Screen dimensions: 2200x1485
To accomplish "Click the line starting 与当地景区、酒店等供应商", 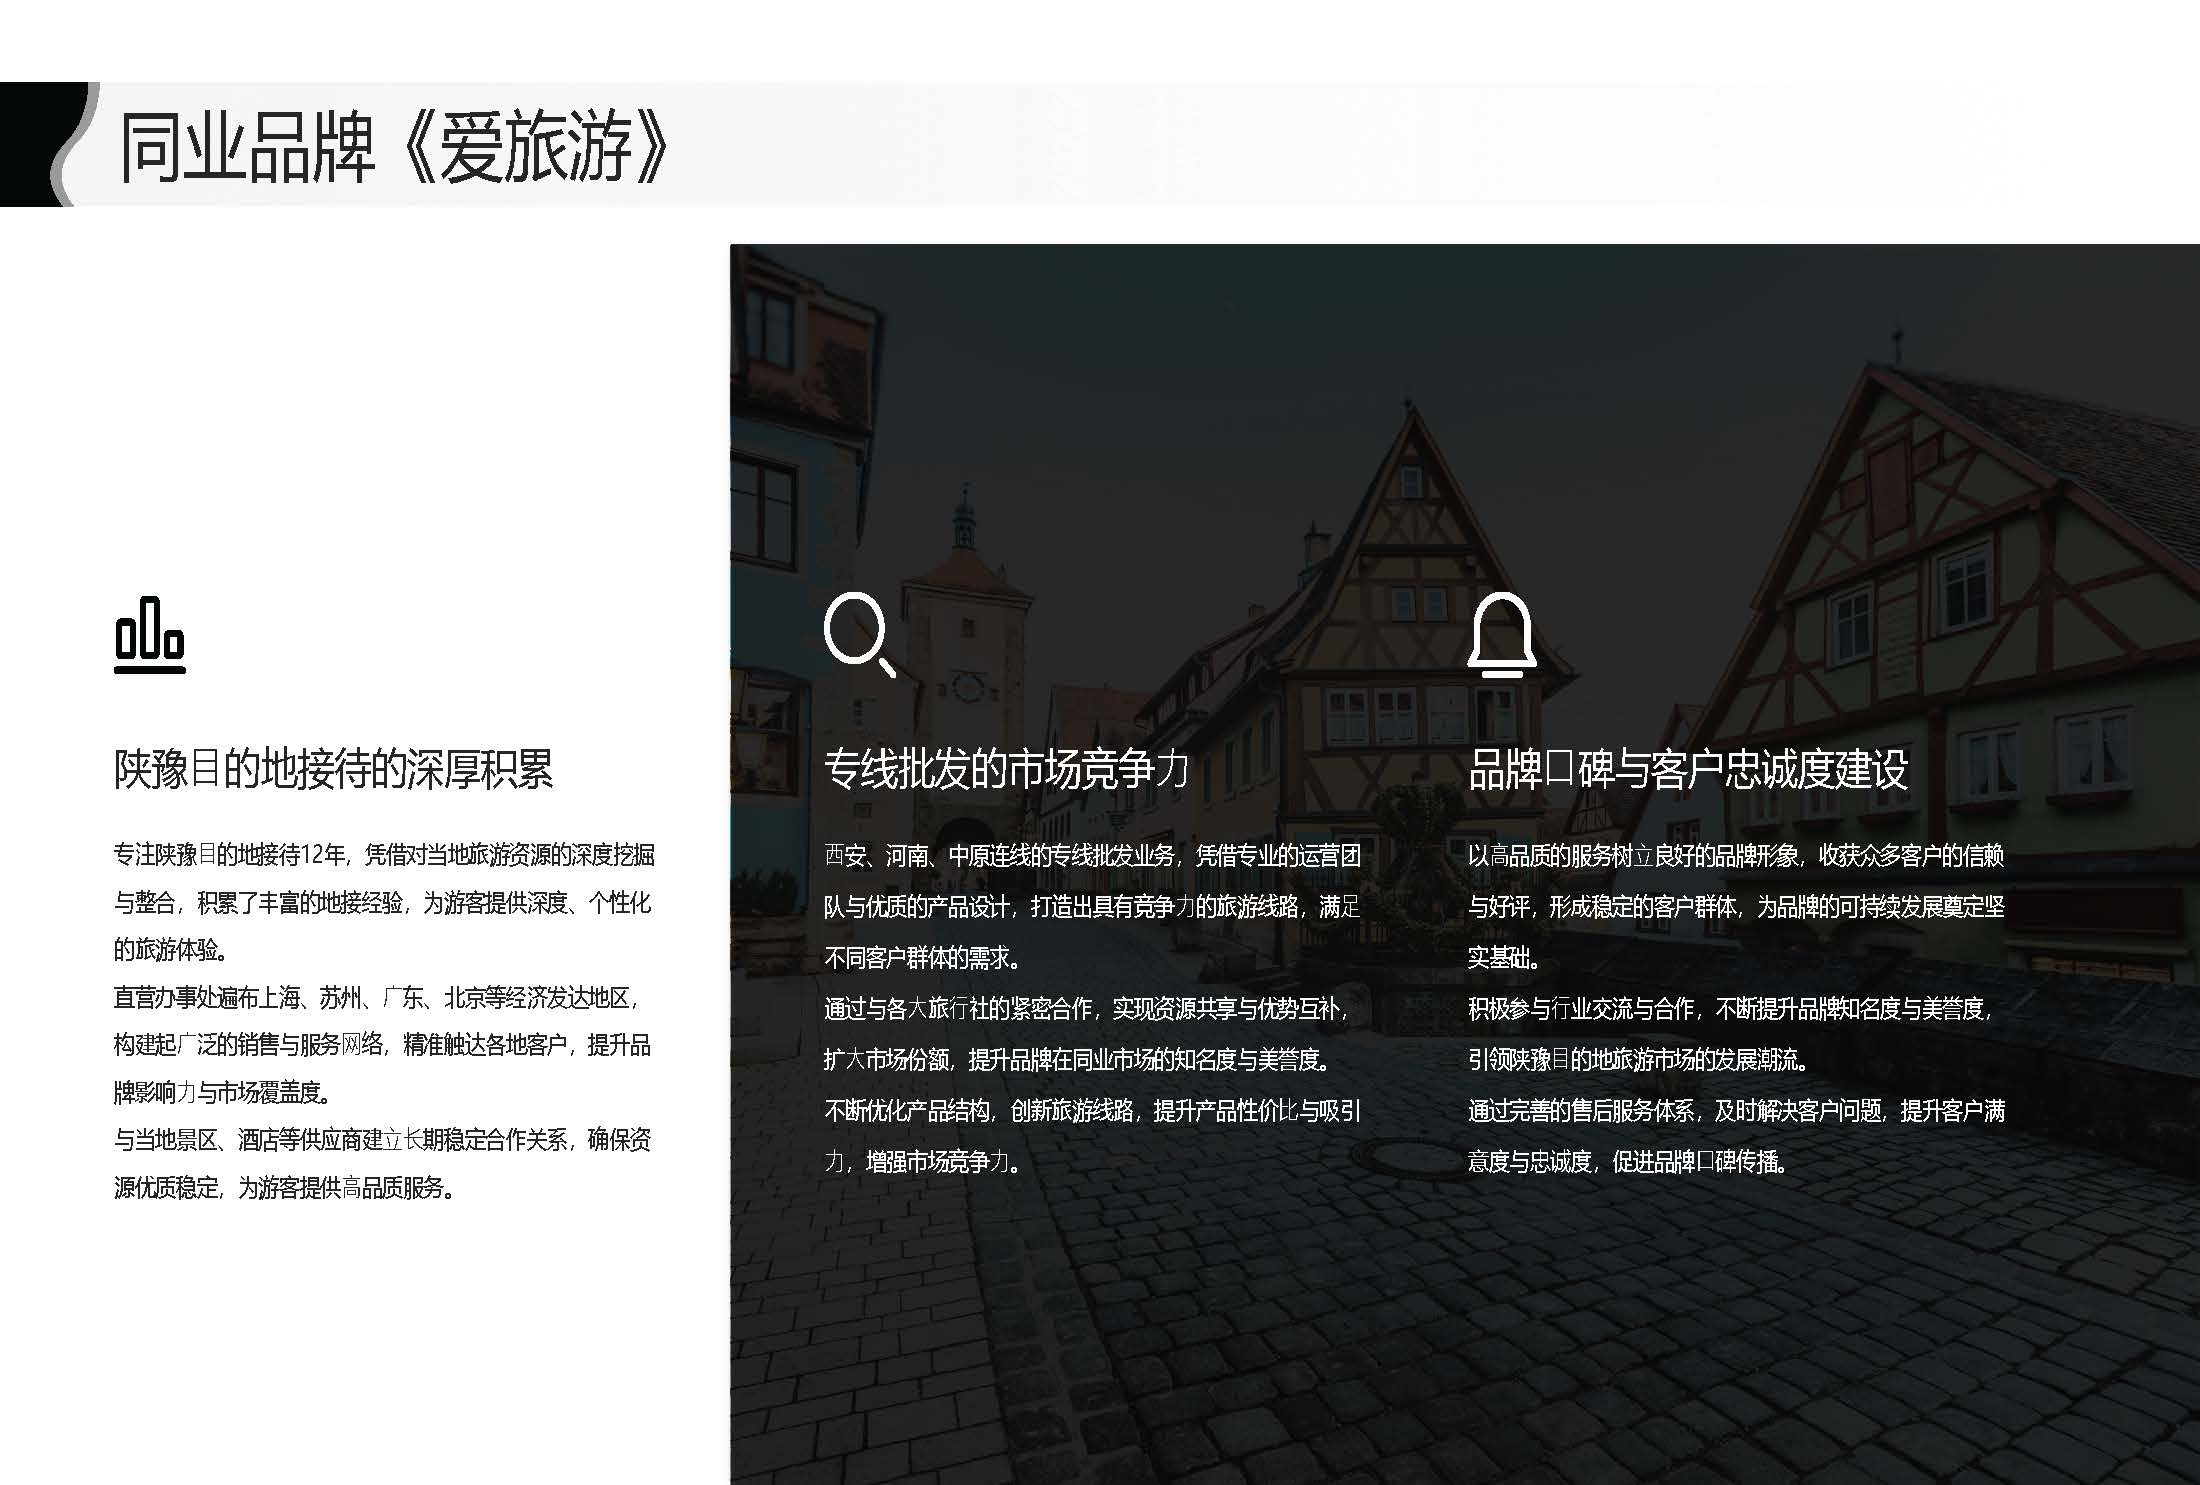I will point(382,1140).
